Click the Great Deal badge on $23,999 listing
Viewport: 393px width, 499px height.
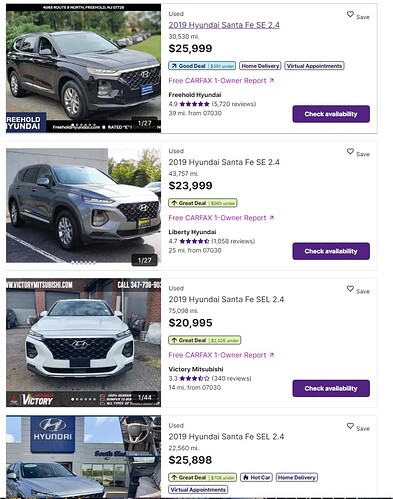tap(203, 203)
